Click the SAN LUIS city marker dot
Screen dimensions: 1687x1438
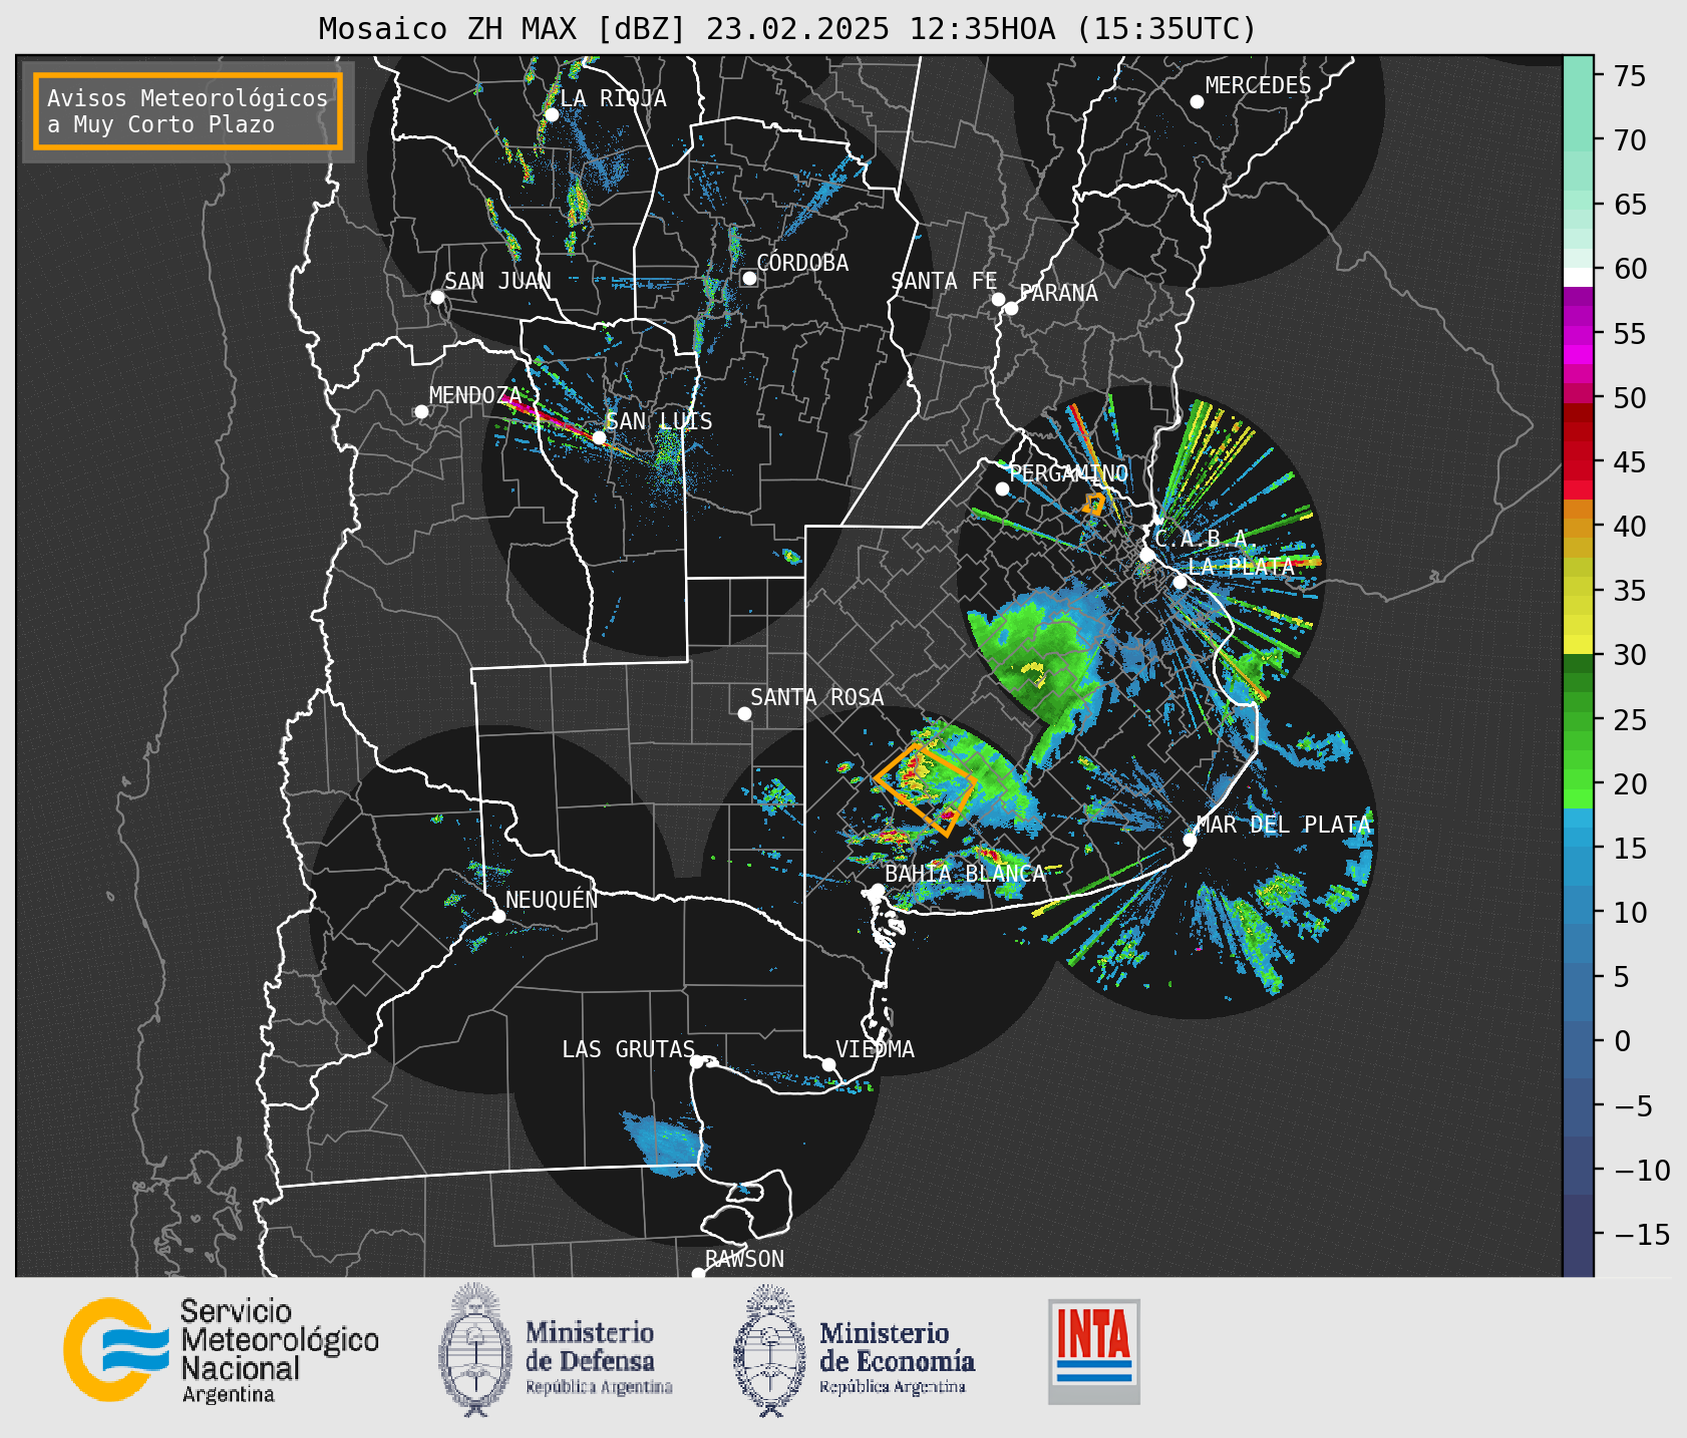(x=599, y=438)
